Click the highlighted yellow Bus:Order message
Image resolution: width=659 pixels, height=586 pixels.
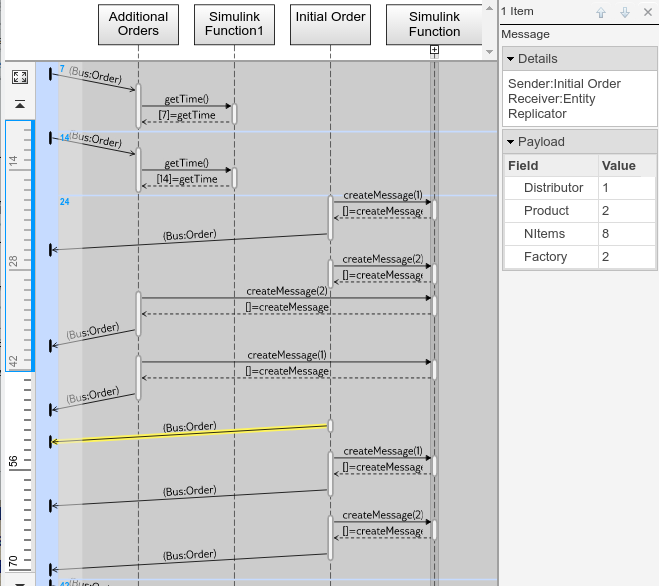point(190,433)
